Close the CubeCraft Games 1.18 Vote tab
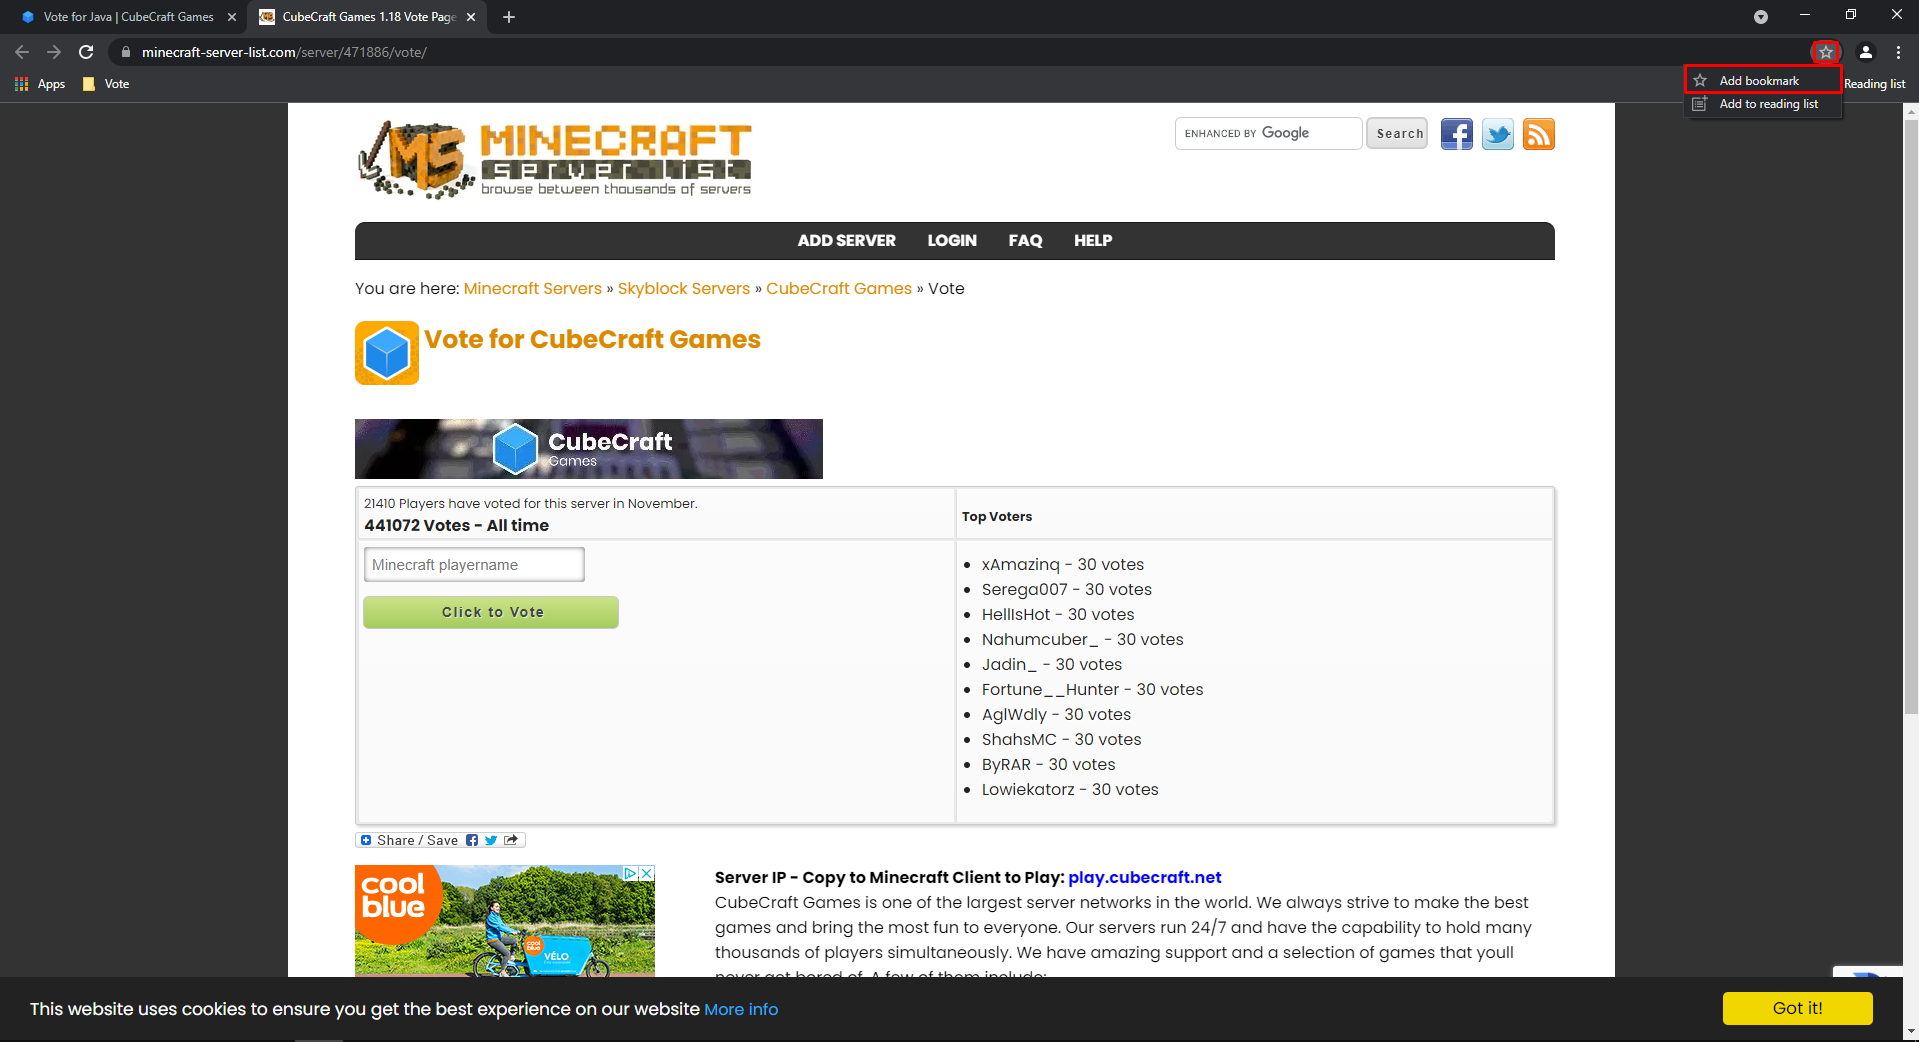Screen dimensions: 1919x1042 pos(471,17)
